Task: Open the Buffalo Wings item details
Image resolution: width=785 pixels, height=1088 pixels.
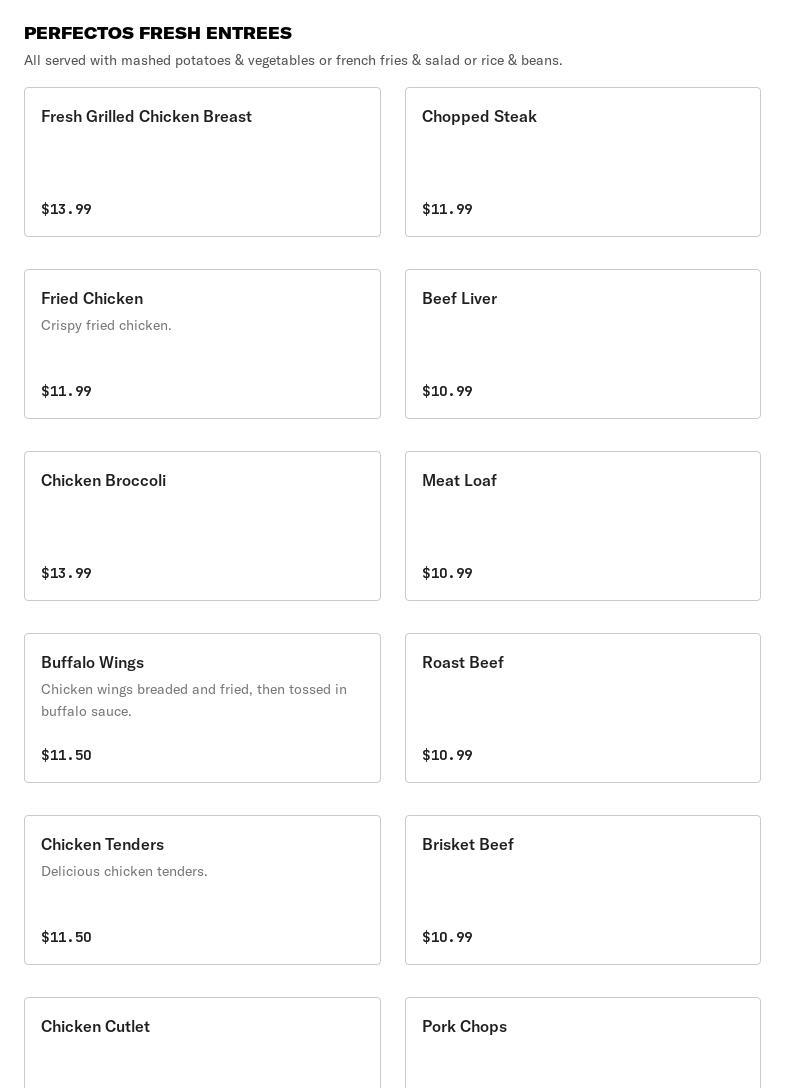Action: tap(202, 708)
